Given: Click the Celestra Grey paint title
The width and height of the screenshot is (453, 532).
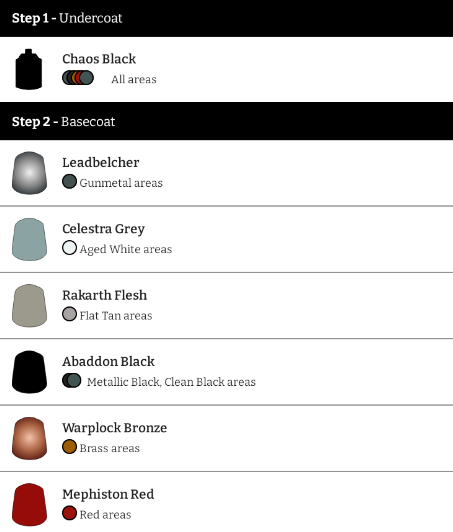Looking at the screenshot, I should coord(103,229).
